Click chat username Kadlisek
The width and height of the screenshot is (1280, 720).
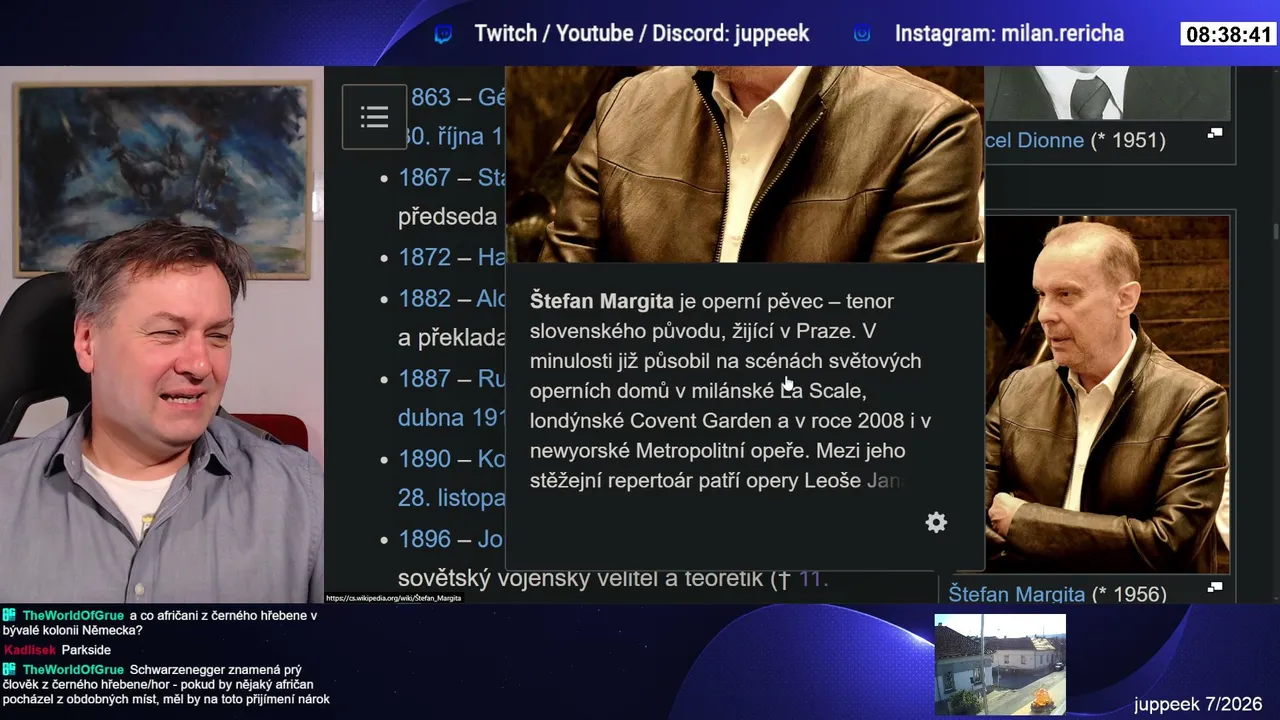tap(30, 650)
